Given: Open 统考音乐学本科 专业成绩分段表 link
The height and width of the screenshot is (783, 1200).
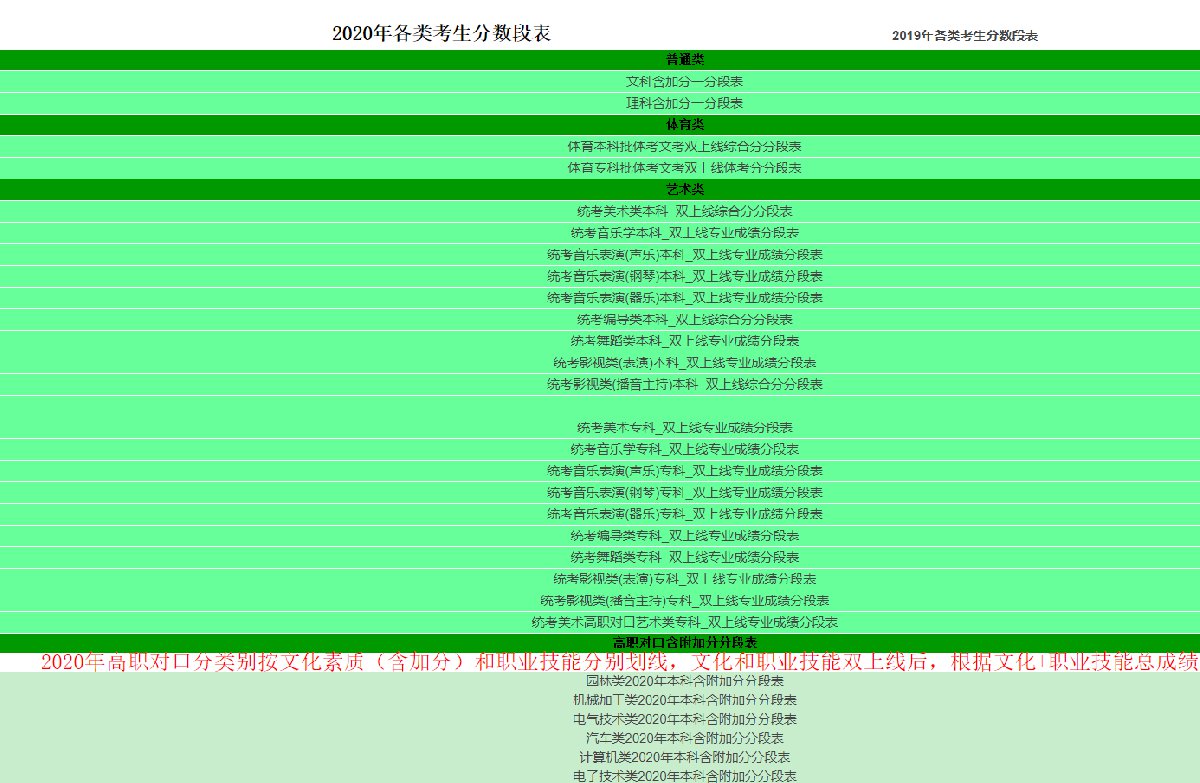Looking at the screenshot, I should point(684,233).
